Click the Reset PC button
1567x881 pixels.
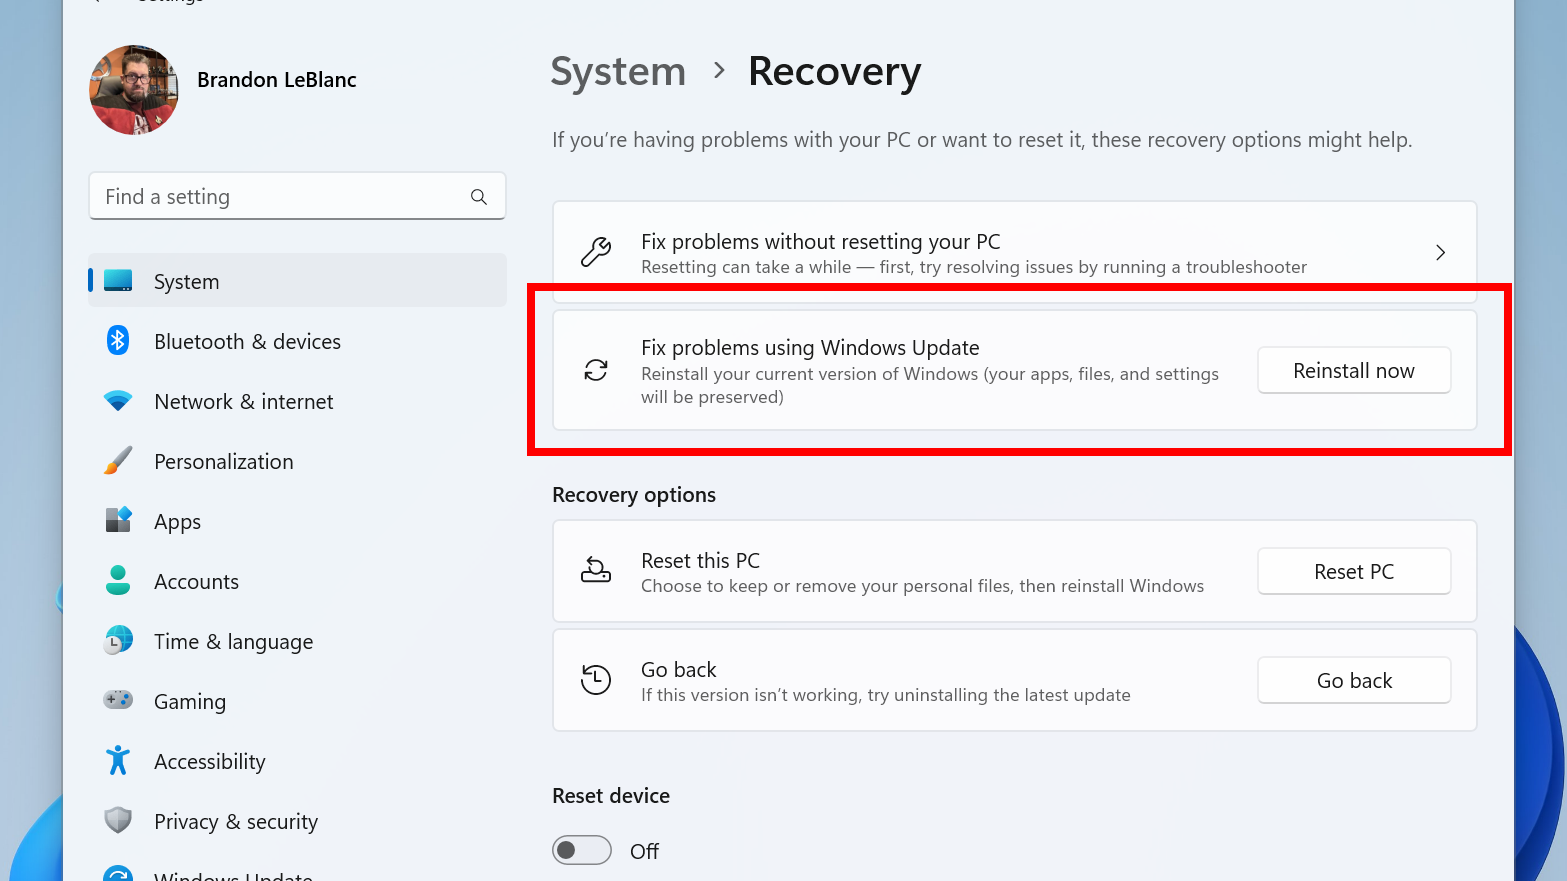1354,572
